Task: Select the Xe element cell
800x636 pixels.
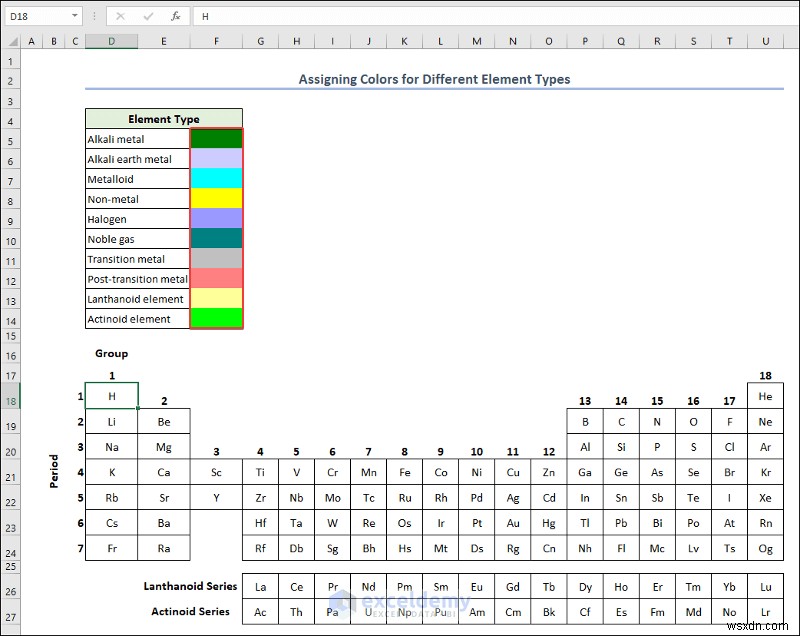Action: click(765, 498)
